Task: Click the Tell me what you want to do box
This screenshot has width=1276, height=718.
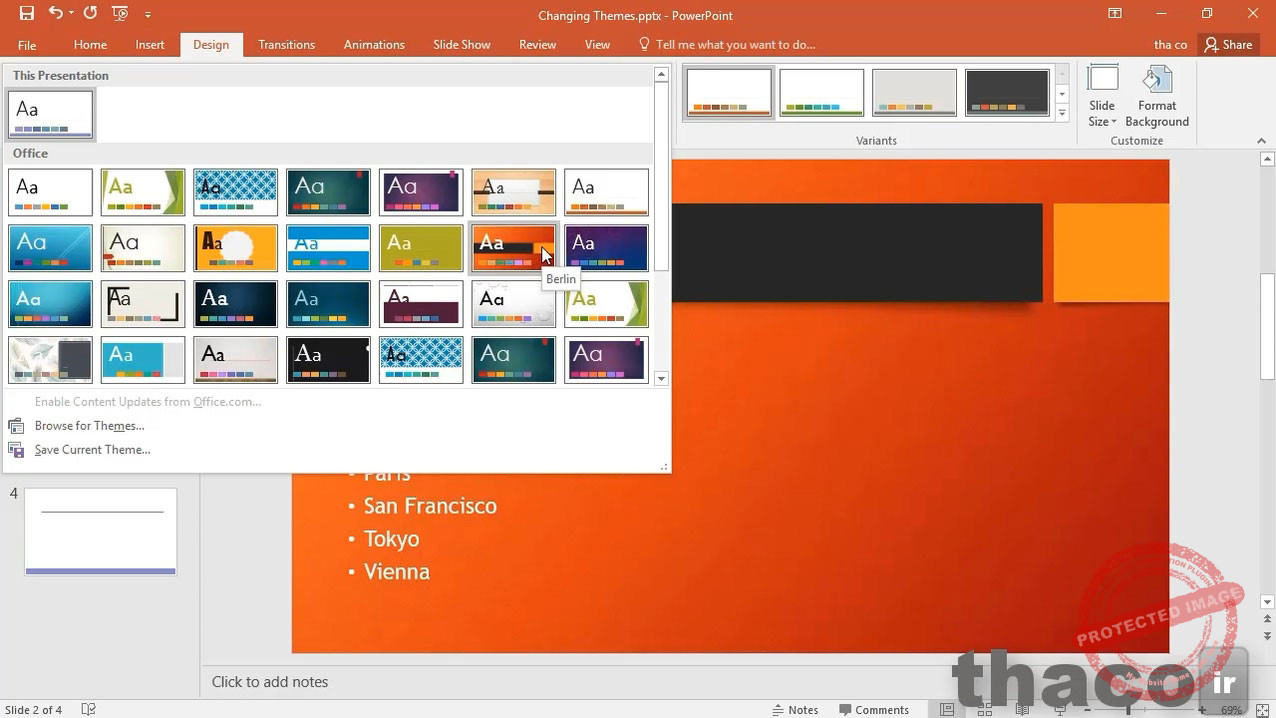Action: tap(727, 45)
